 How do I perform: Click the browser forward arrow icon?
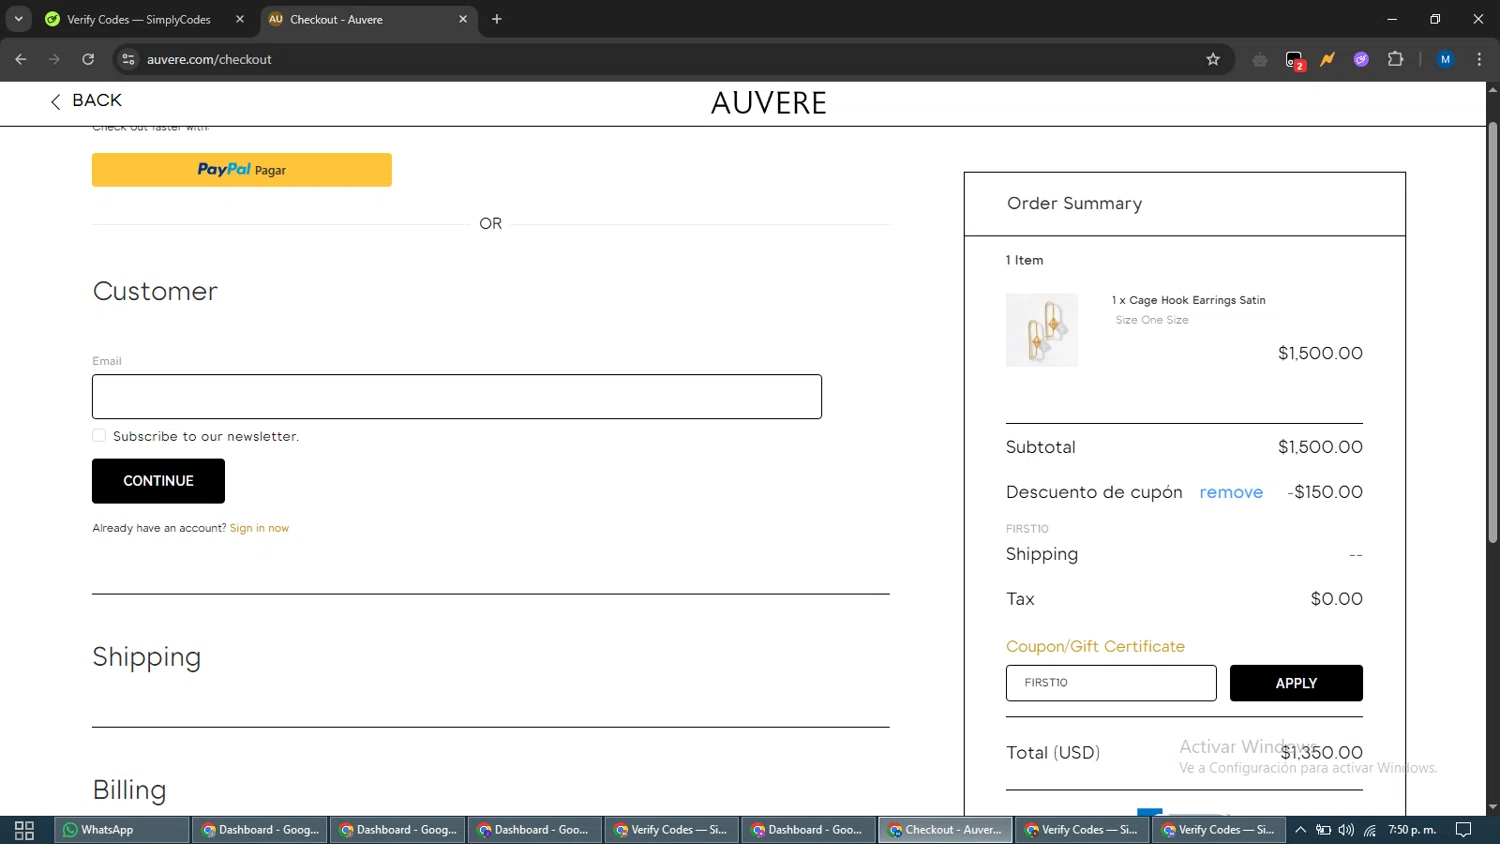55,59
